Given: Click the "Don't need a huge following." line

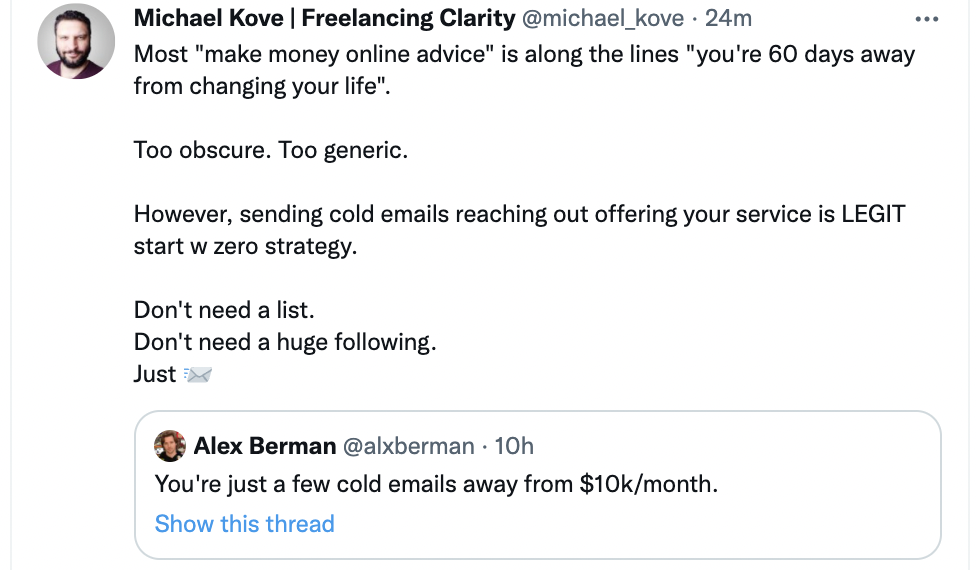Looking at the screenshot, I should (x=285, y=342).
